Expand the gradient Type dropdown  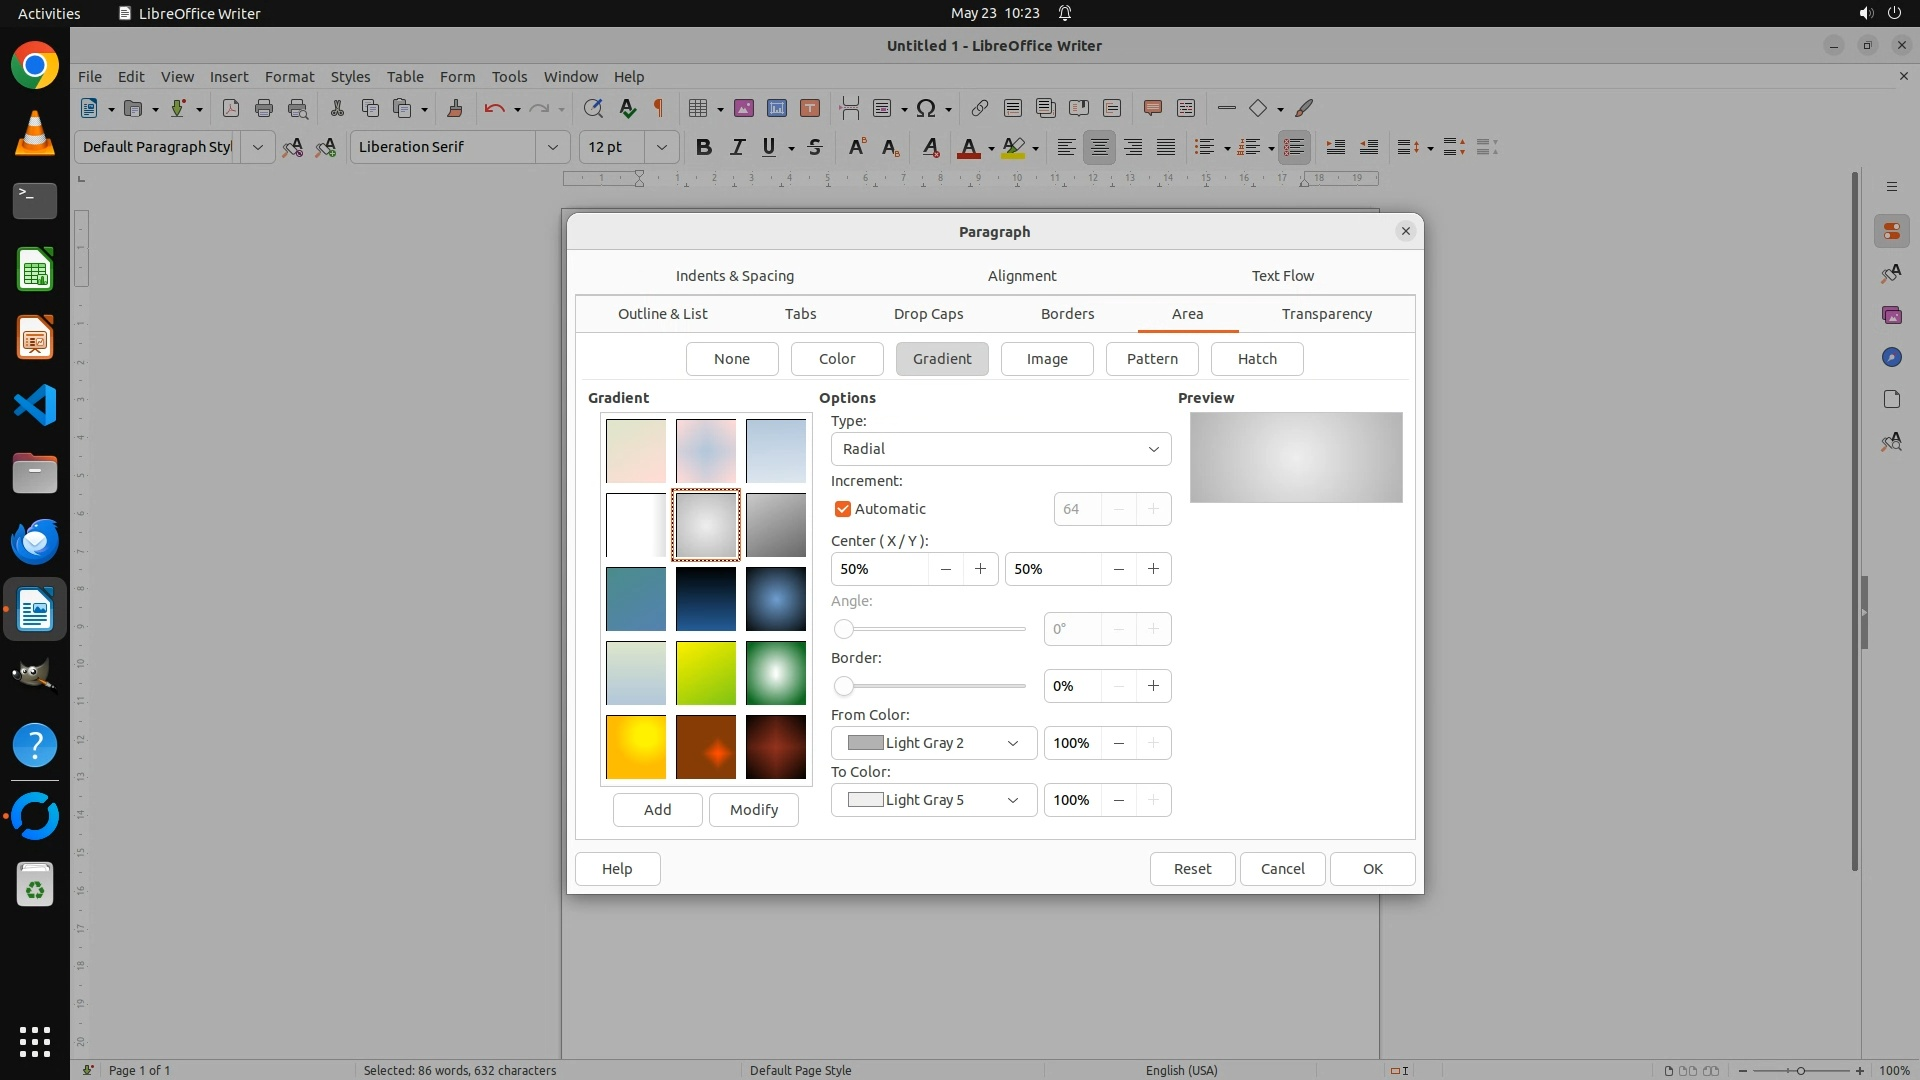[x=1000, y=449]
